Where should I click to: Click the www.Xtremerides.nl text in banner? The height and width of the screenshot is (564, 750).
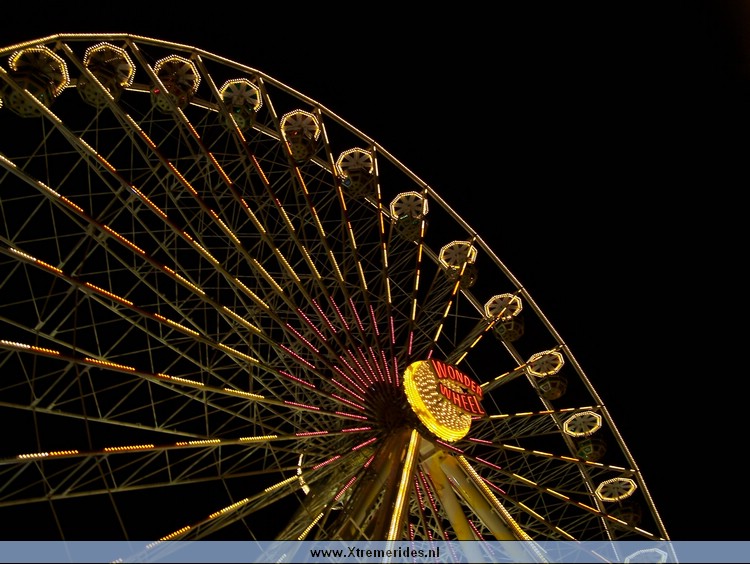click(x=375, y=553)
